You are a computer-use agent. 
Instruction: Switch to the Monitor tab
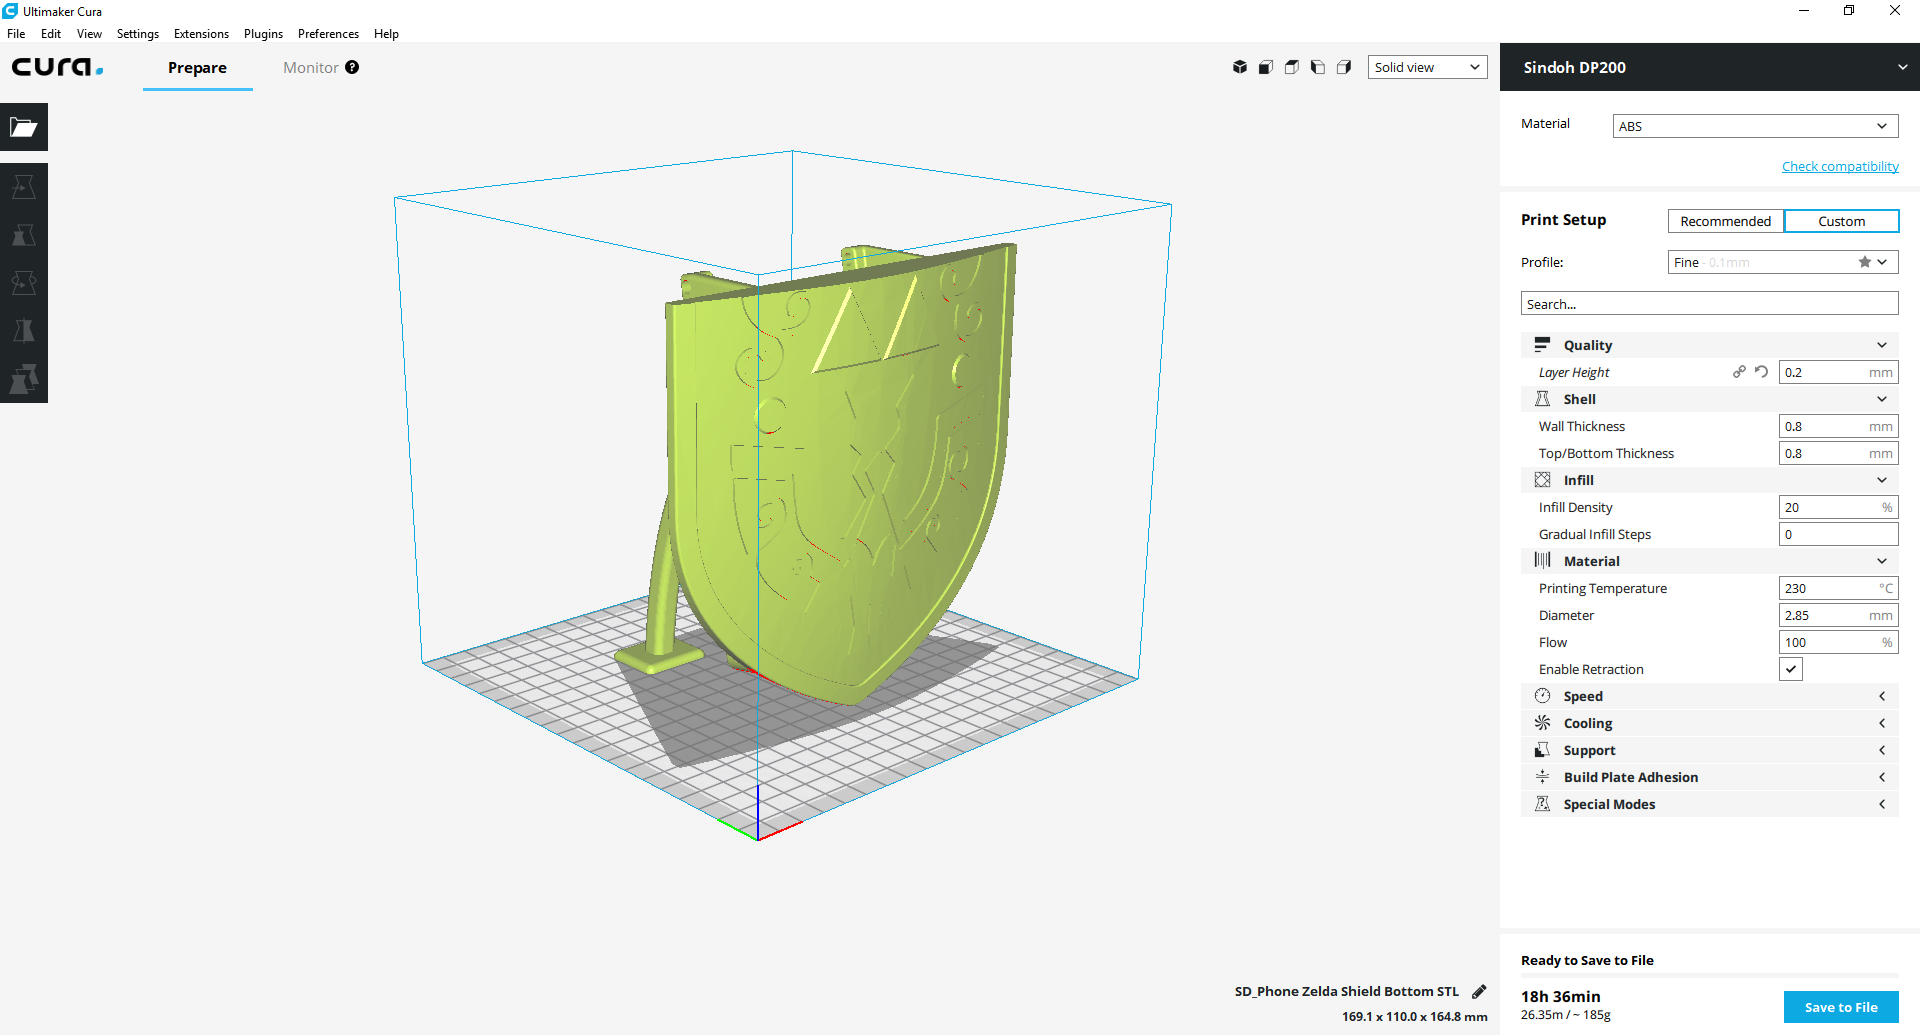click(x=311, y=67)
